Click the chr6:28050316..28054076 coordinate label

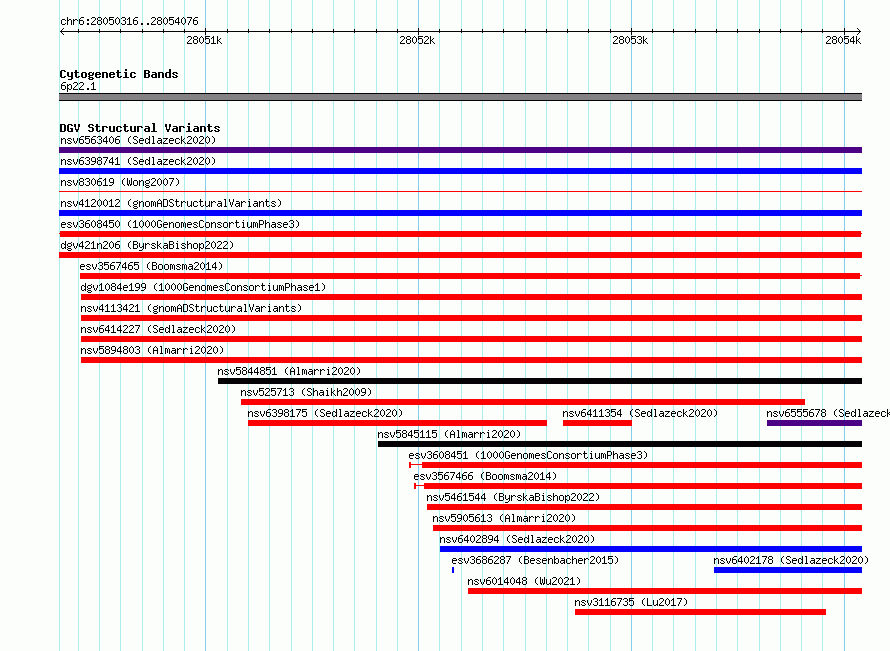point(129,21)
